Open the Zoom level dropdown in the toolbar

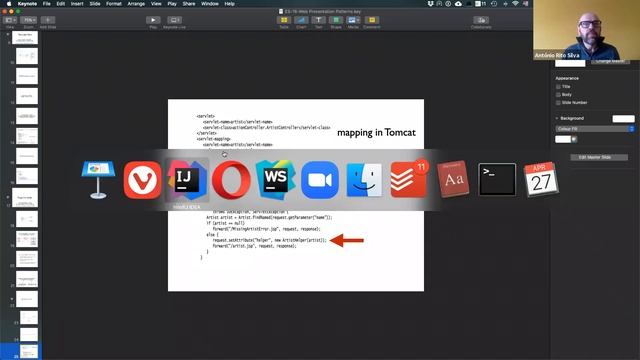[28, 20]
